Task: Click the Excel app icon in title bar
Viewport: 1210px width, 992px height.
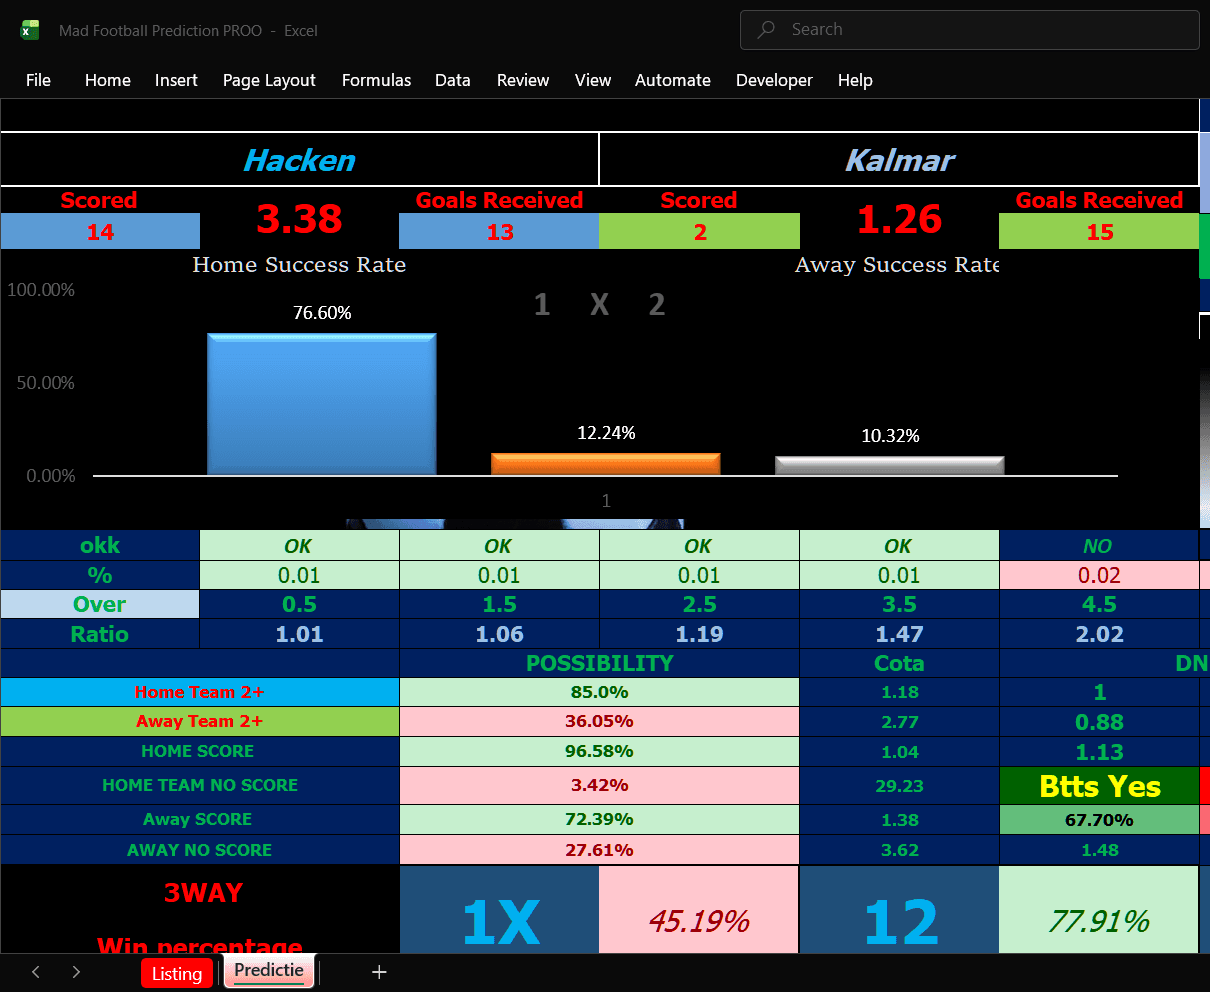Action: (x=30, y=30)
